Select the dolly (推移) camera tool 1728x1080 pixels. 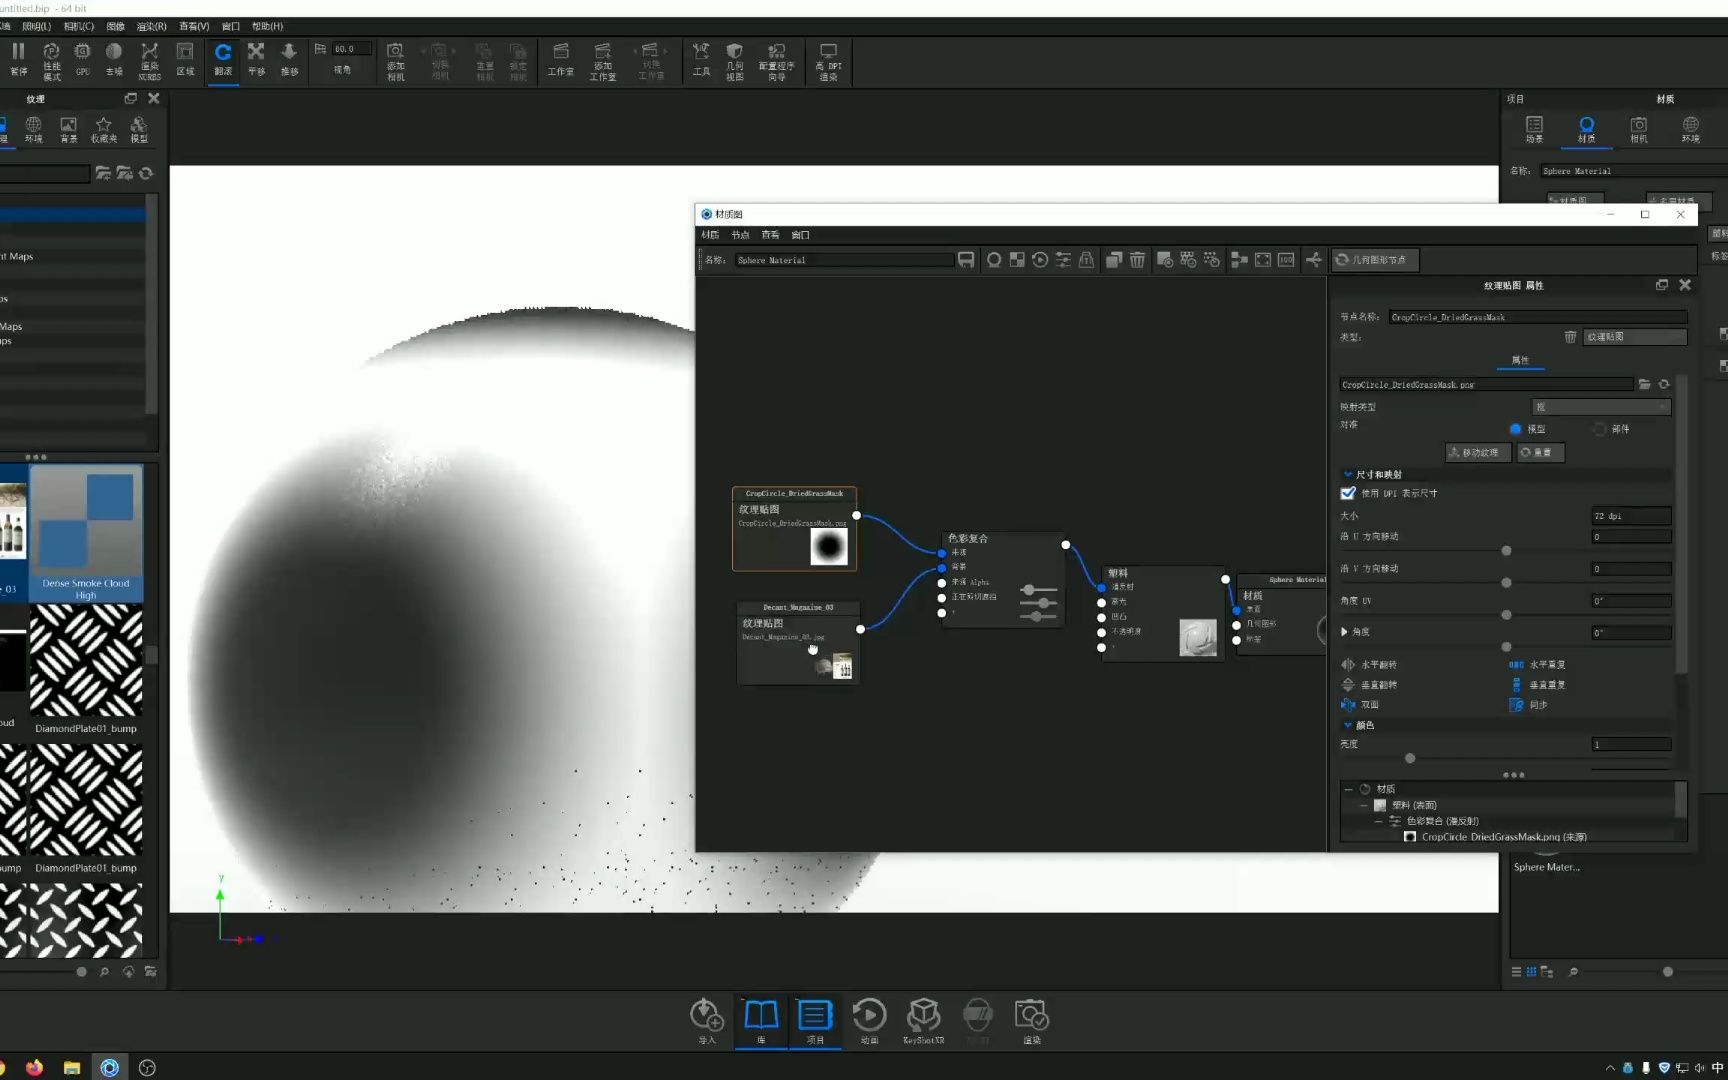[289, 59]
